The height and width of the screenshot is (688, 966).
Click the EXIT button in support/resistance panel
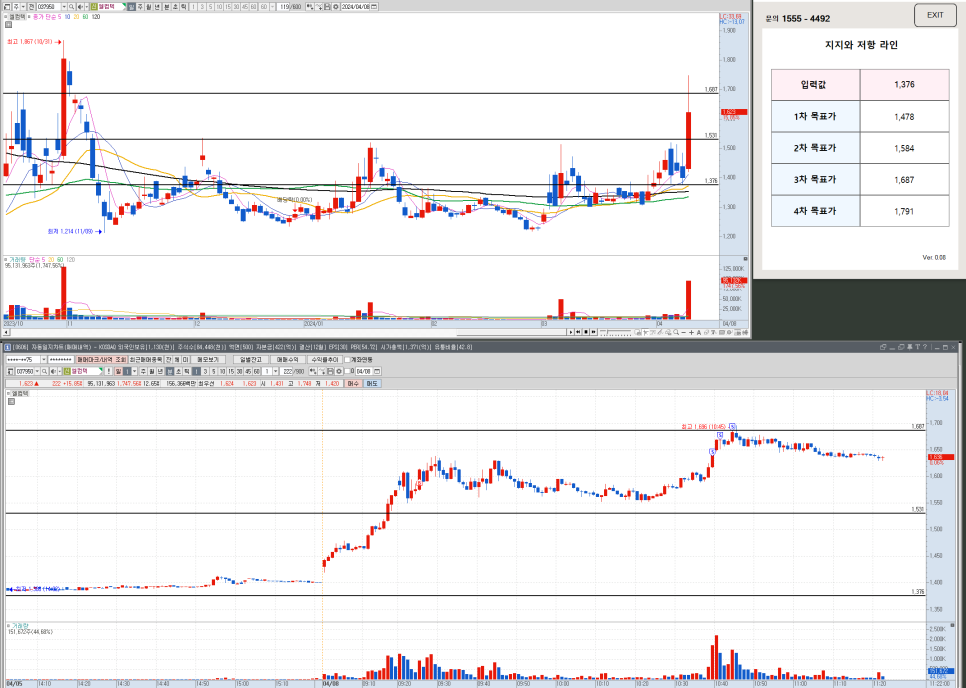tap(935, 15)
